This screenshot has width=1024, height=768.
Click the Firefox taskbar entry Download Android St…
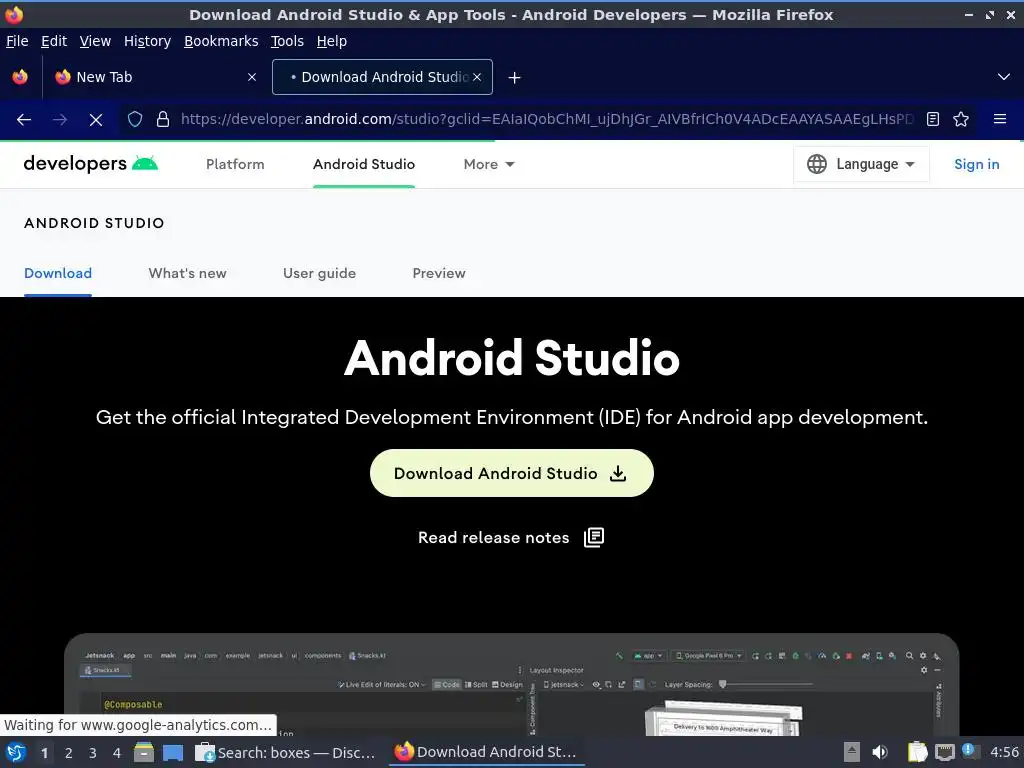(x=486, y=752)
